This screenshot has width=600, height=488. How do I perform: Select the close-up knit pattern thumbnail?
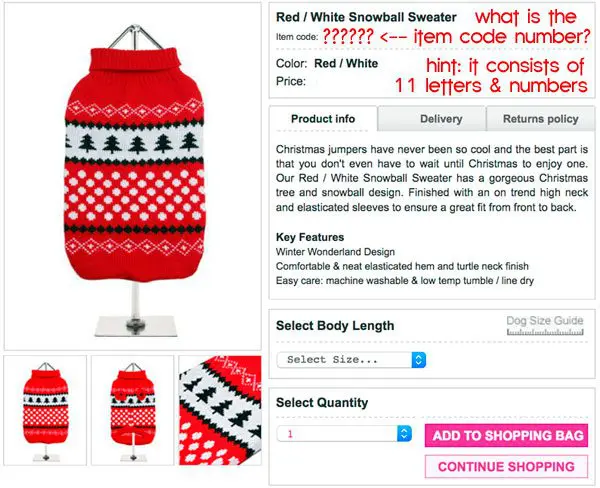[220, 410]
